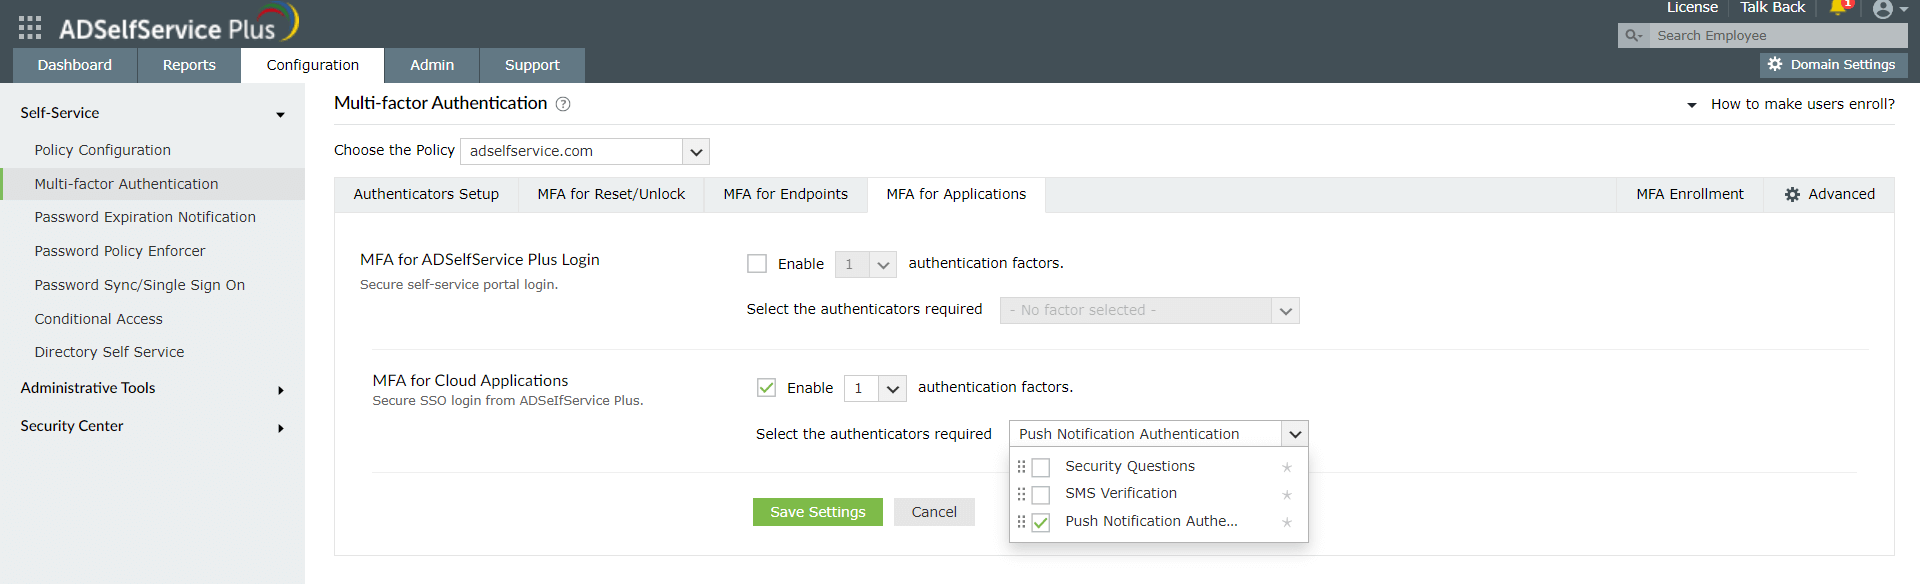Click the Domain Settings gear icon
The image size is (1920, 584).
coord(1775,64)
